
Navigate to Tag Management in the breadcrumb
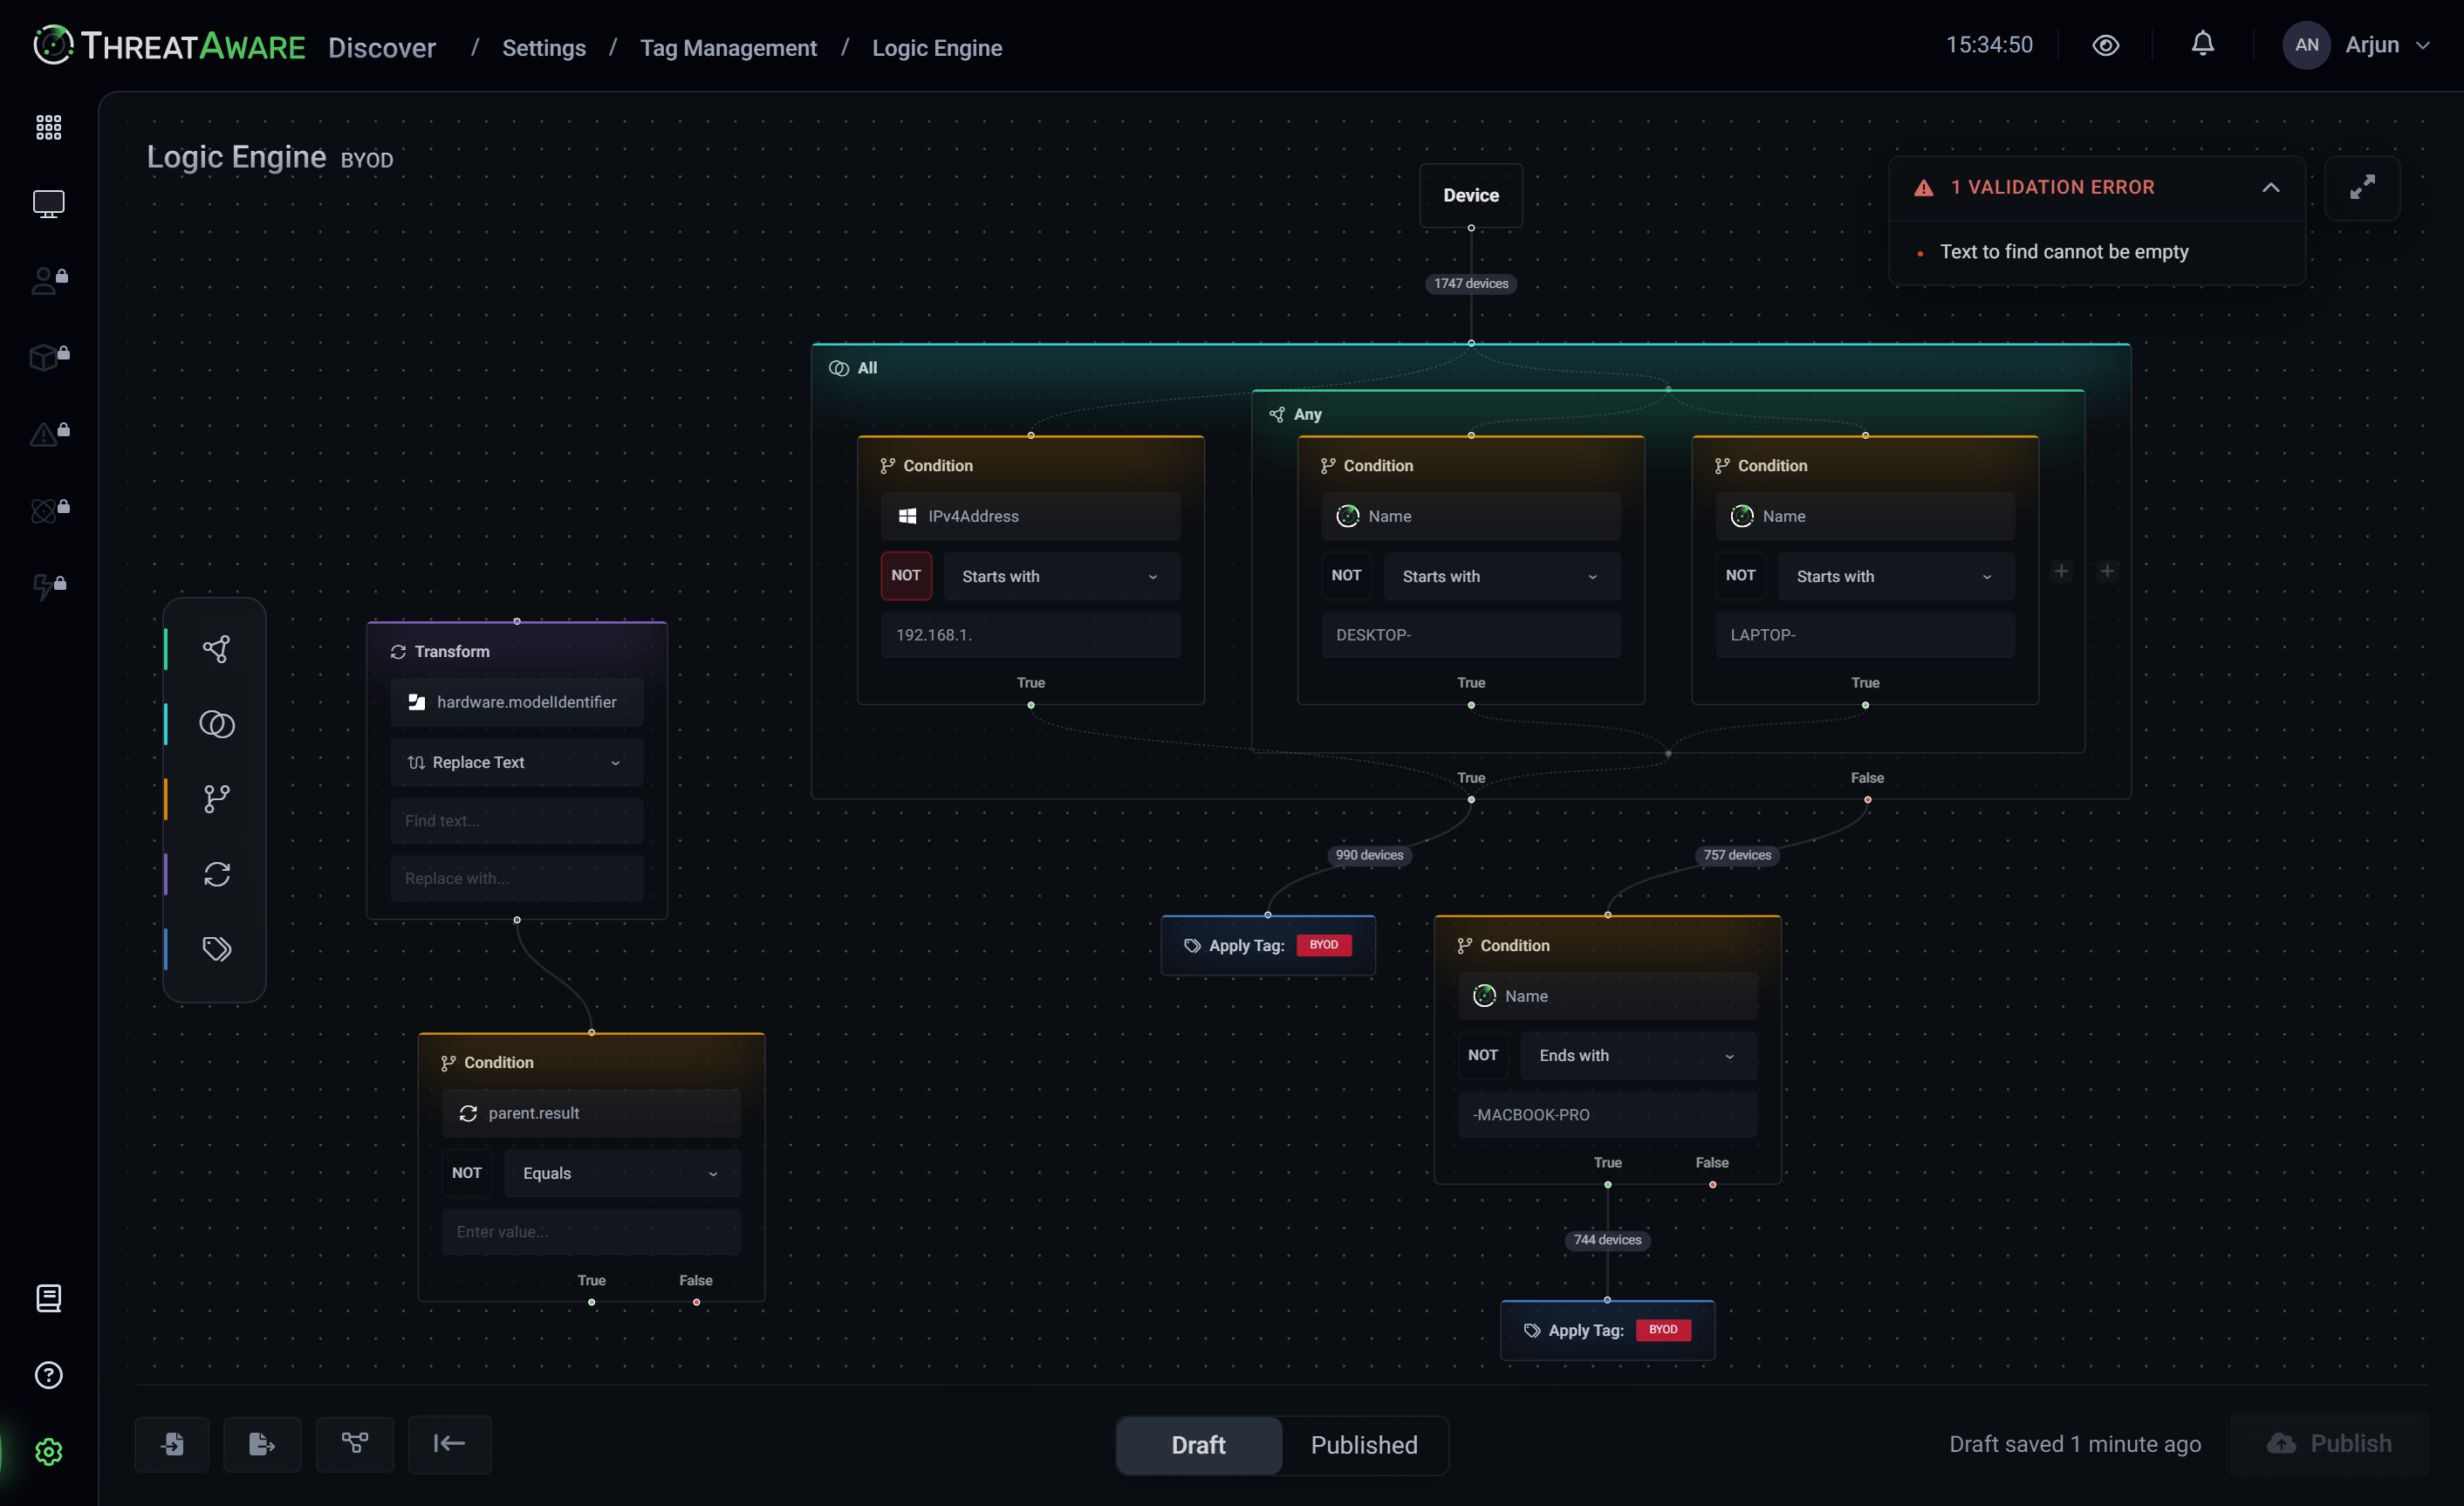click(x=729, y=47)
